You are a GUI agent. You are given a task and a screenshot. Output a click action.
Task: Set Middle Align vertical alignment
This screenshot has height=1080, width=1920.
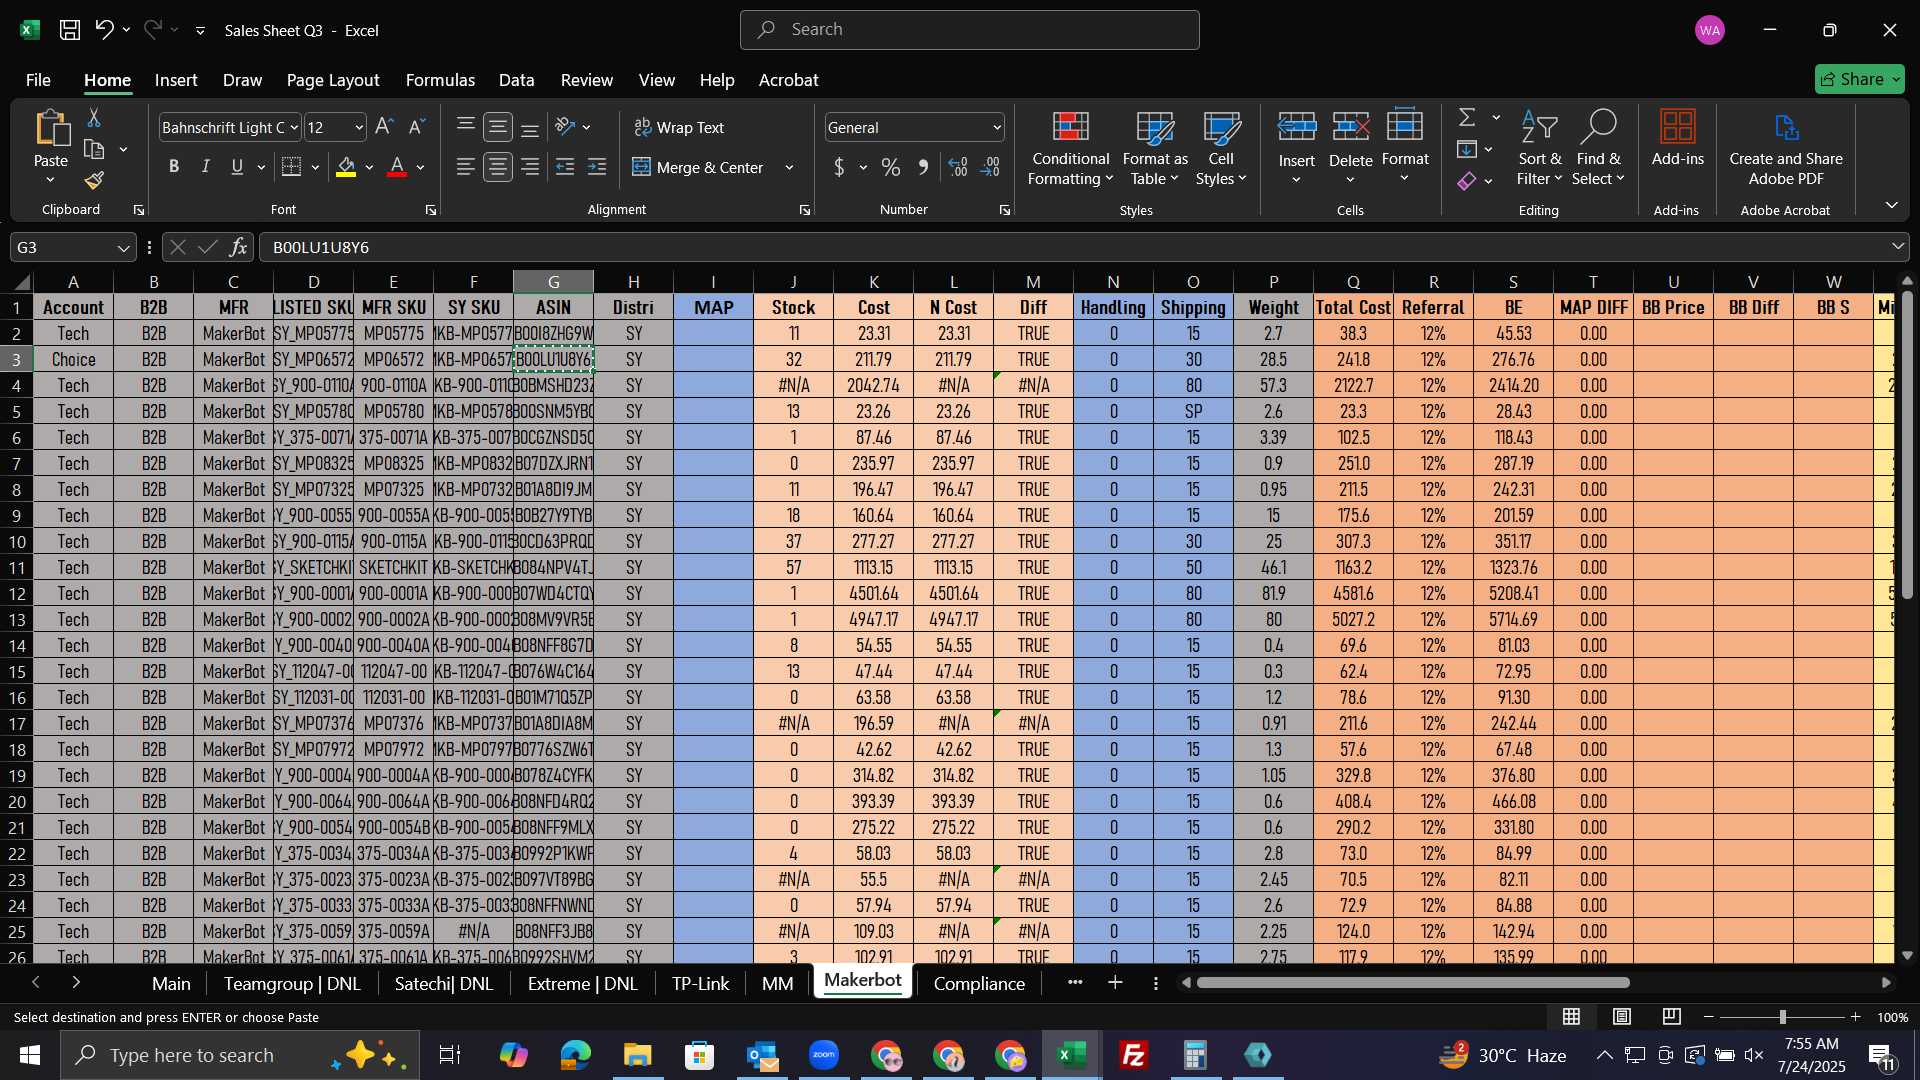coord(498,127)
